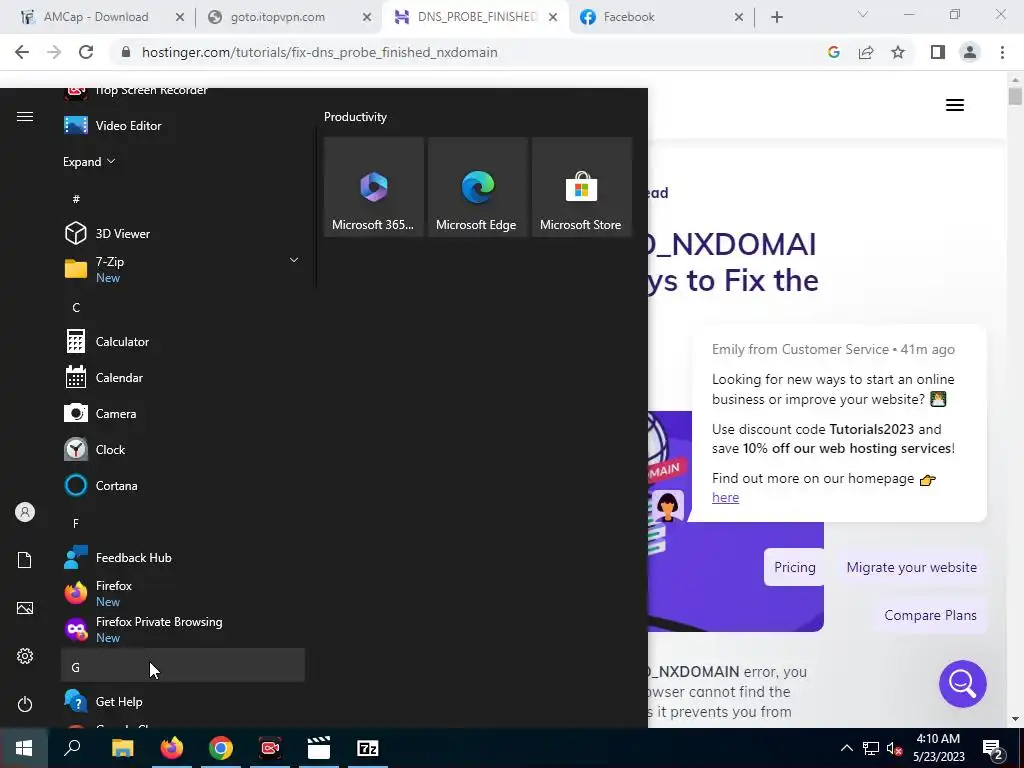Open 7-Zip from the taskbar
Image resolution: width=1024 pixels, height=768 pixels.
click(x=368, y=748)
